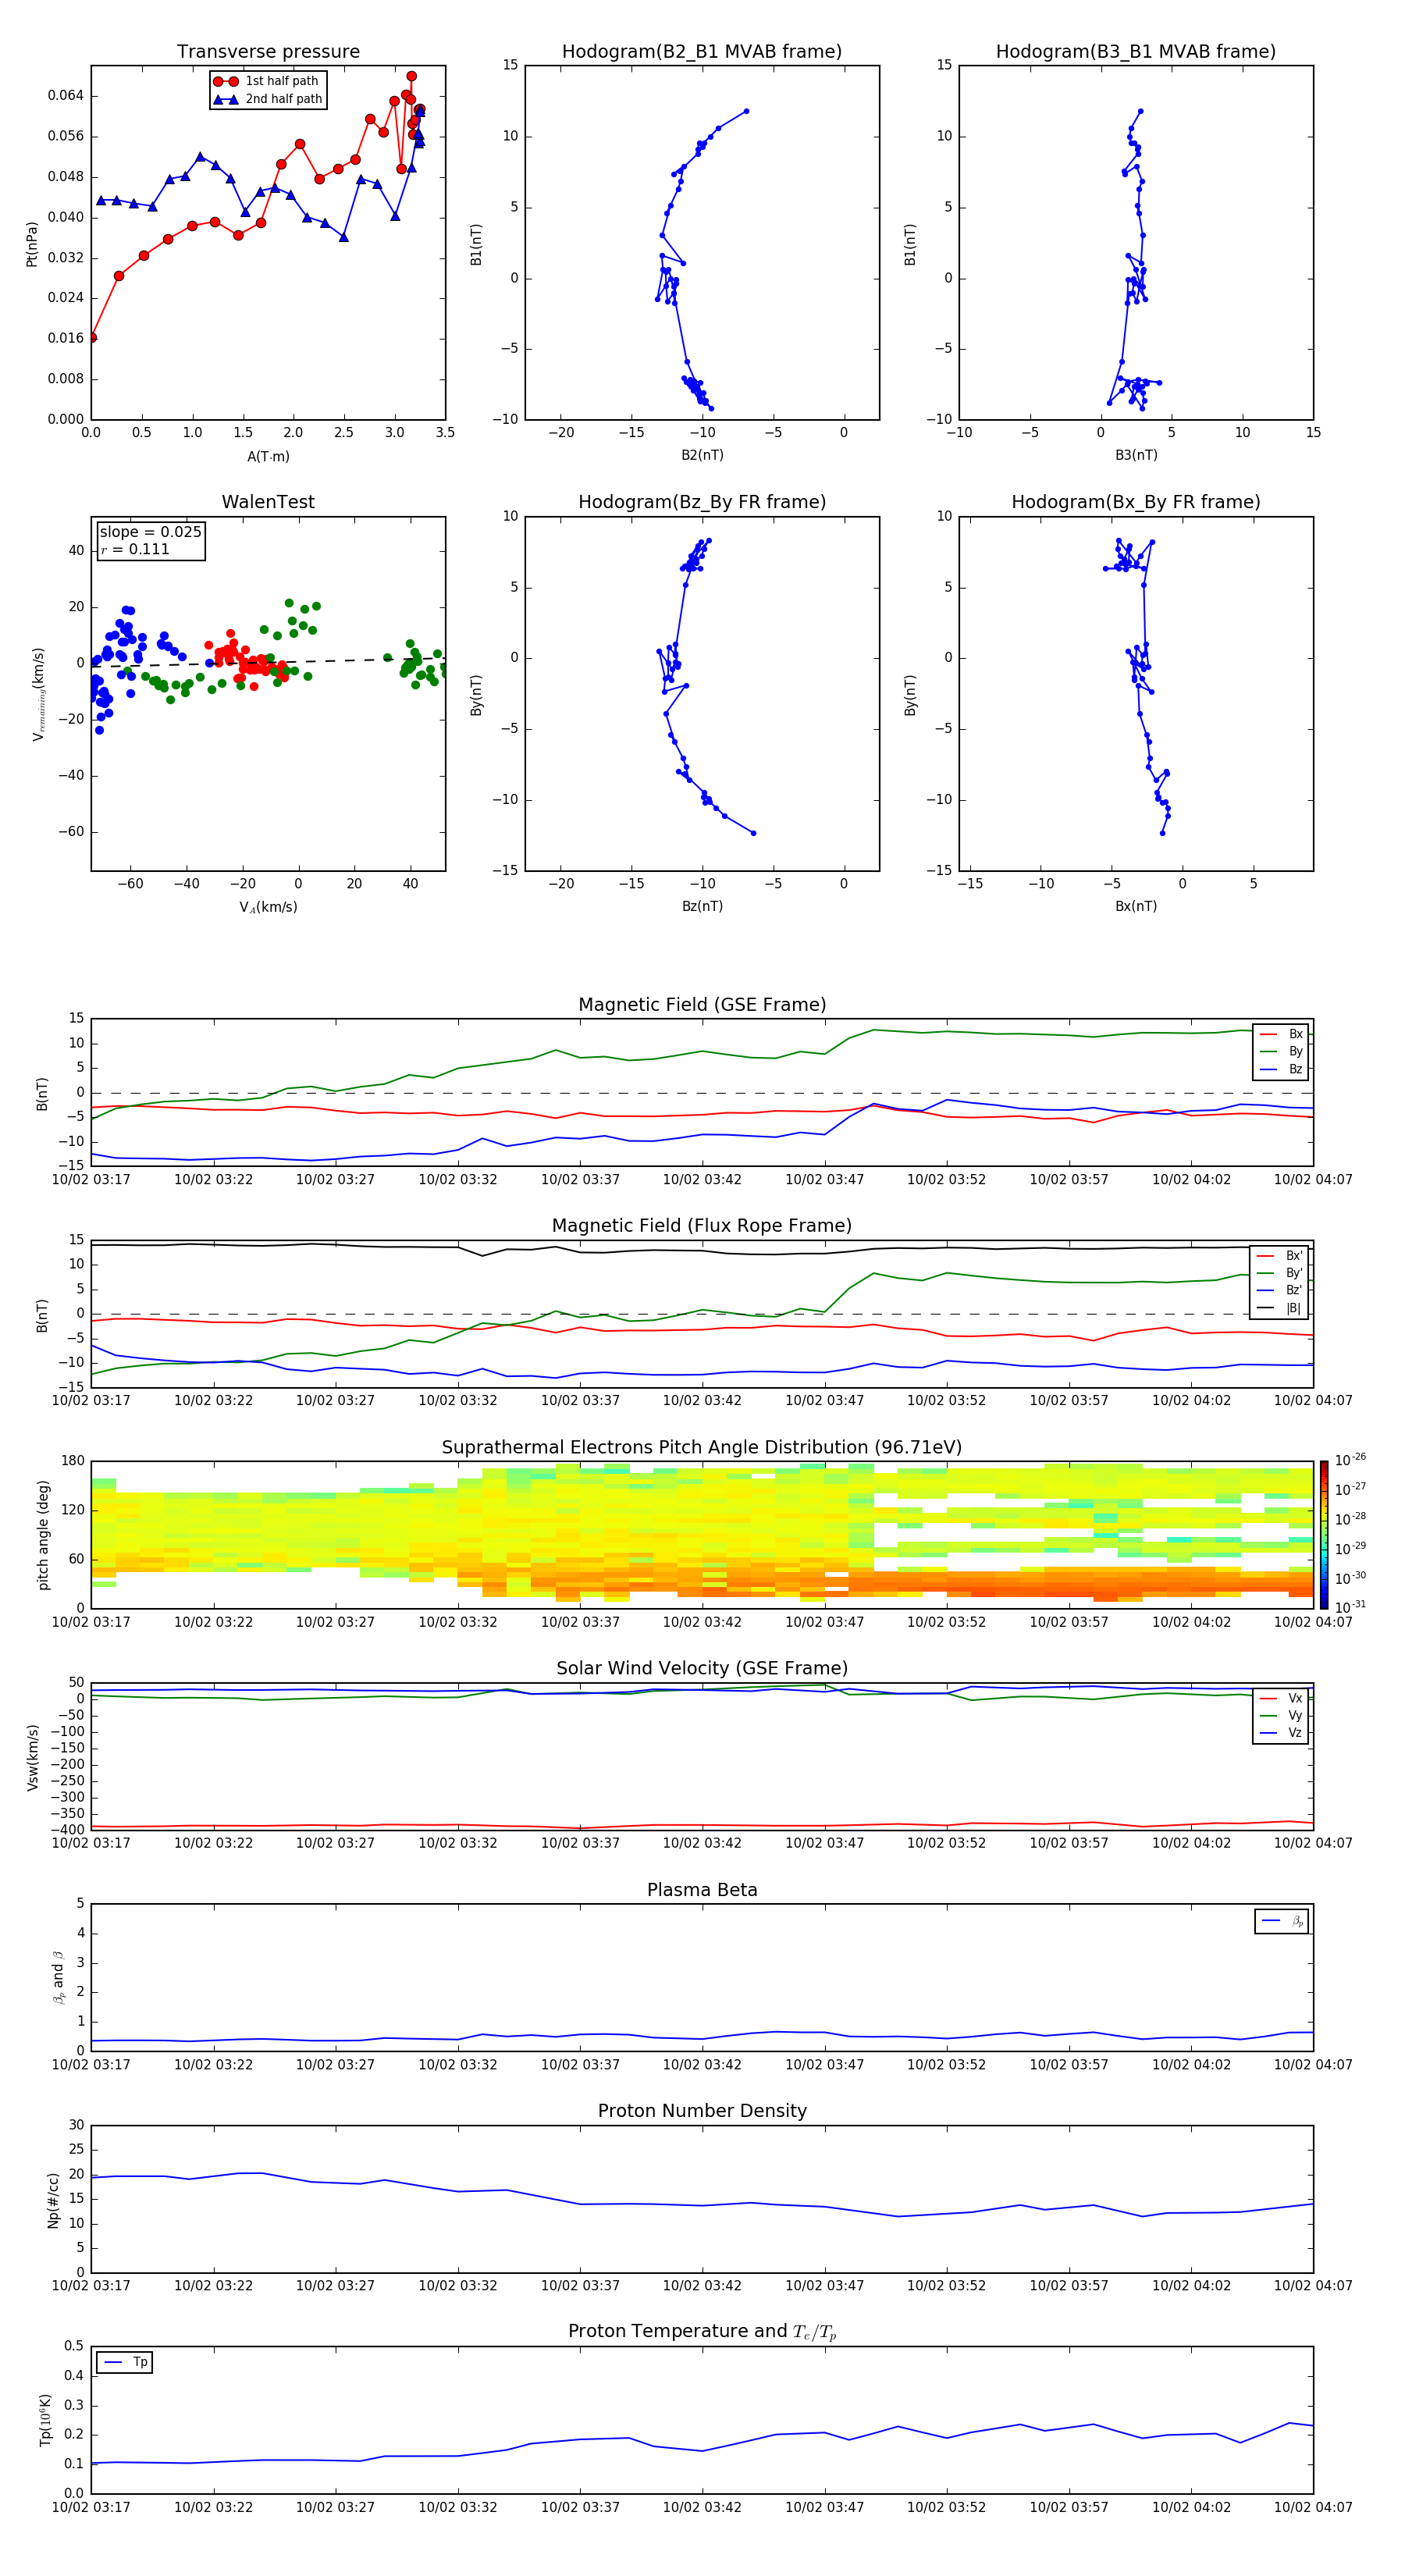Screen dimensions: 1405x2576
Task: Click 'Proton Temperature and Te/Tp' title
Action: coord(702,2332)
